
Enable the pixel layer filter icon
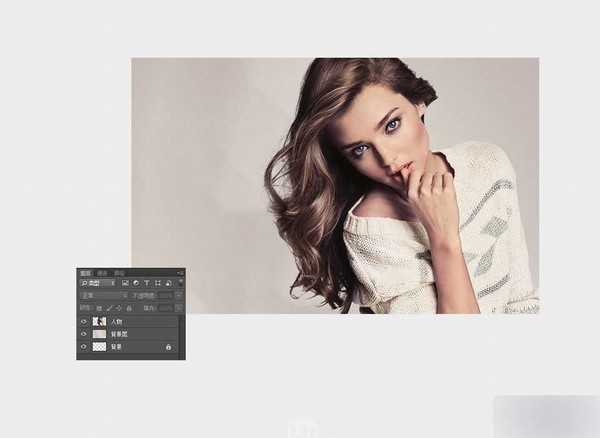(x=125, y=283)
